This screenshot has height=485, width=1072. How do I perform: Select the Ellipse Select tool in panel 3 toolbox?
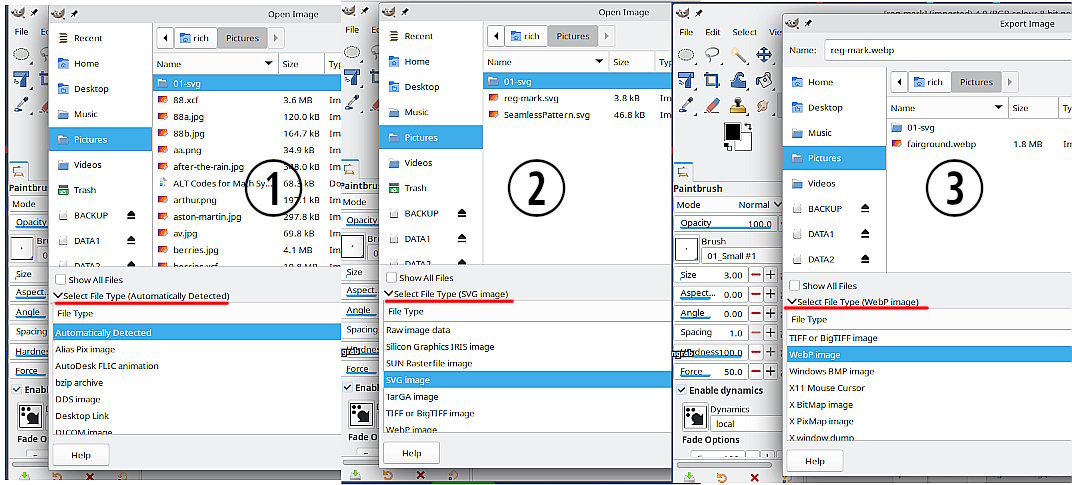point(686,55)
